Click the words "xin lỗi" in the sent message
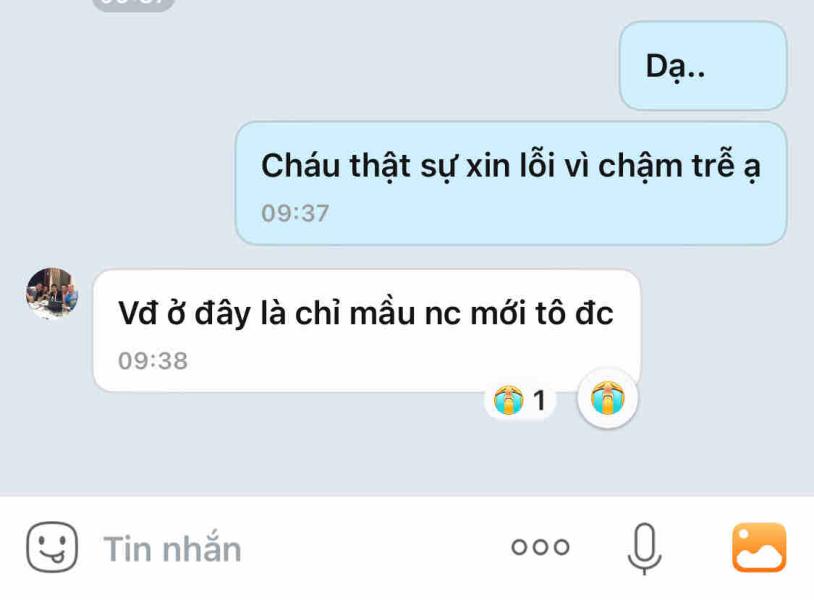This screenshot has height=600, width=814. click(x=504, y=166)
